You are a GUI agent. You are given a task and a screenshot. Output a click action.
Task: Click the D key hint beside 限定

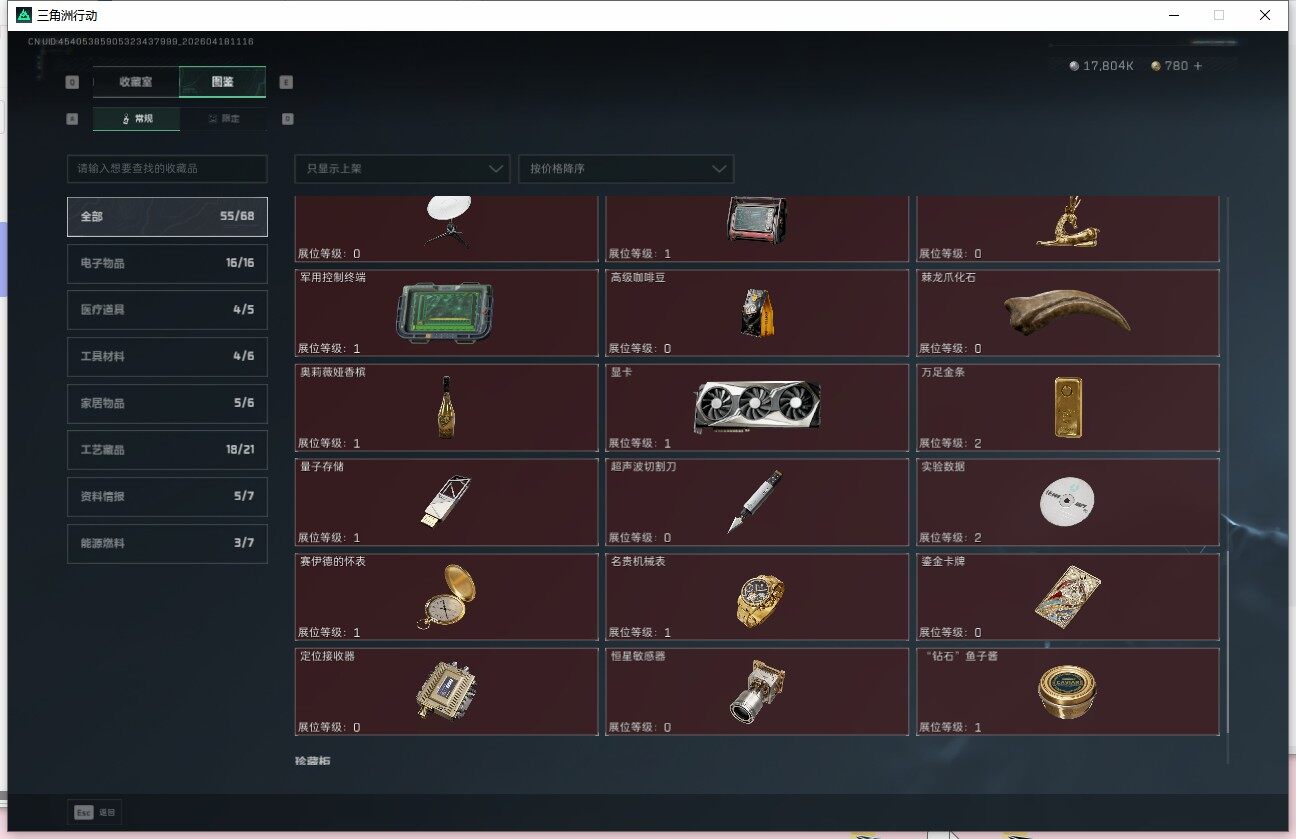tap(288, 119)
